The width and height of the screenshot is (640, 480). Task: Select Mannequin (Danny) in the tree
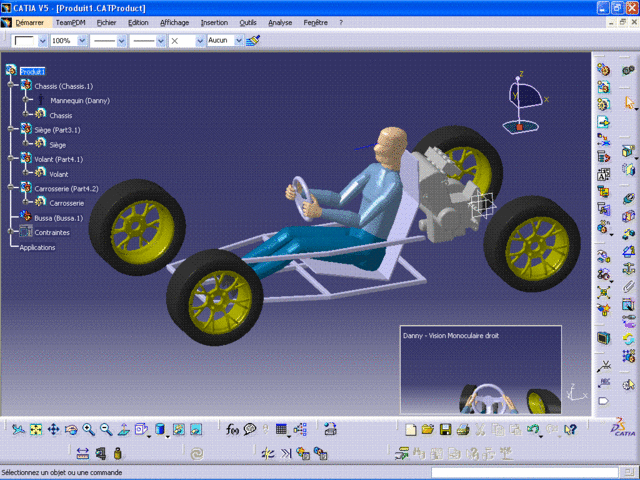click(79, 101)
